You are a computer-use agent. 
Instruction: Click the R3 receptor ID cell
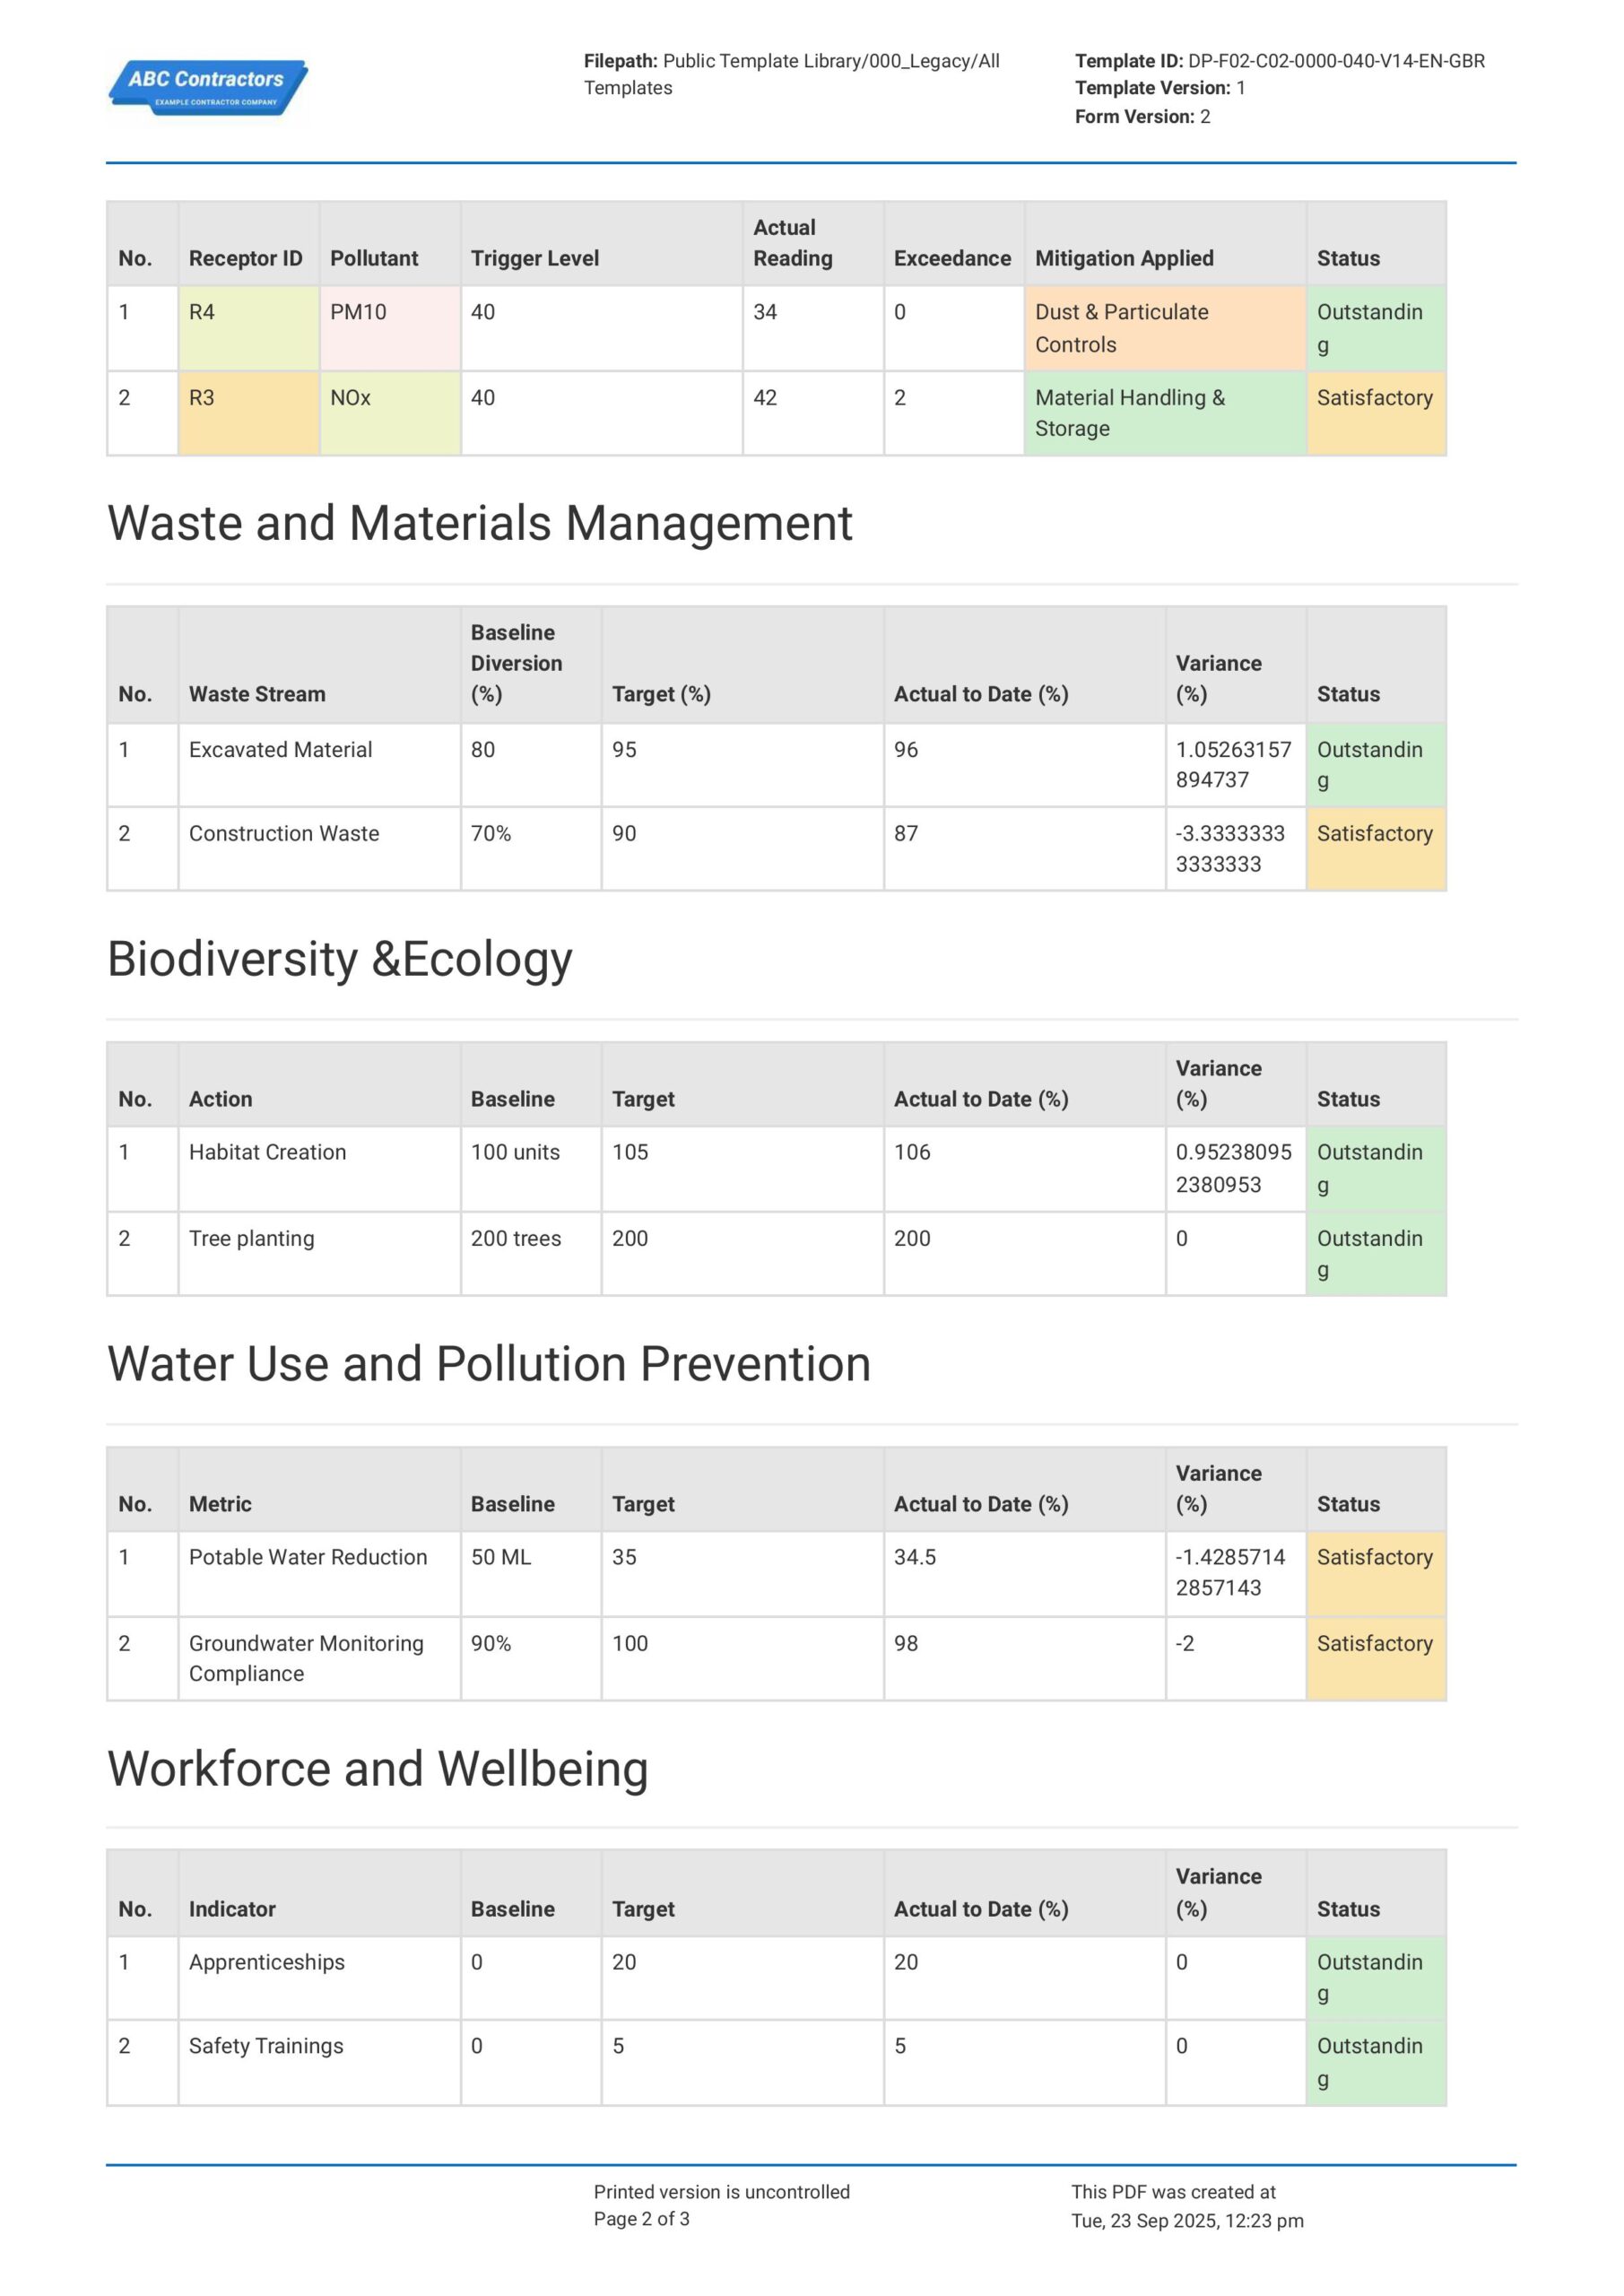coord(248,413)
